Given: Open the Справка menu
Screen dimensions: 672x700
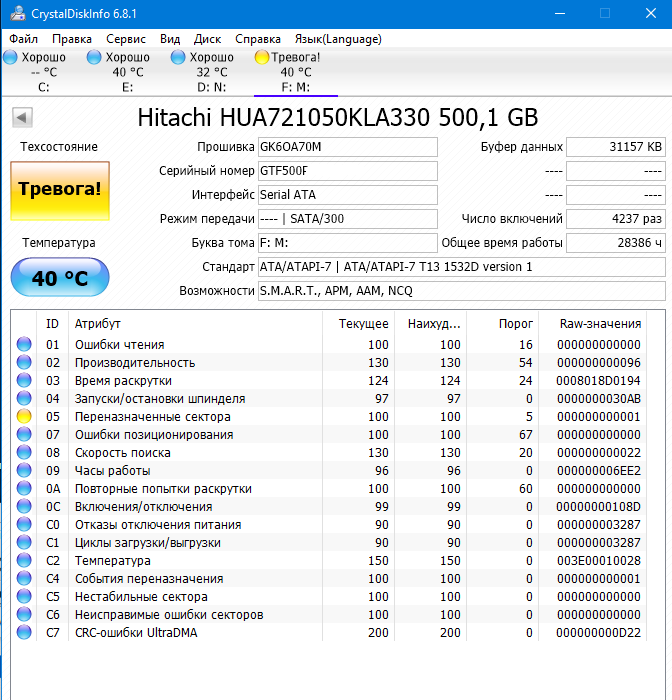Looking at the screenshot, I should coord(258,39).
